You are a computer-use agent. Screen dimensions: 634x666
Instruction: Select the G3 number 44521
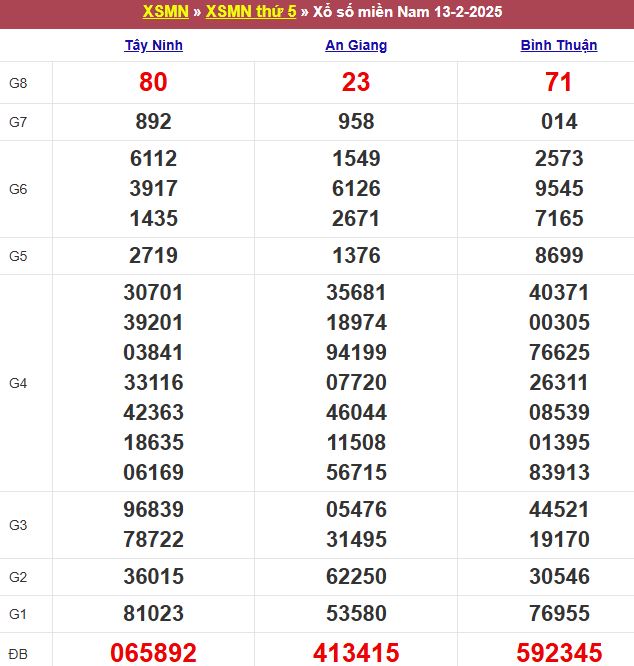[559, 509]
